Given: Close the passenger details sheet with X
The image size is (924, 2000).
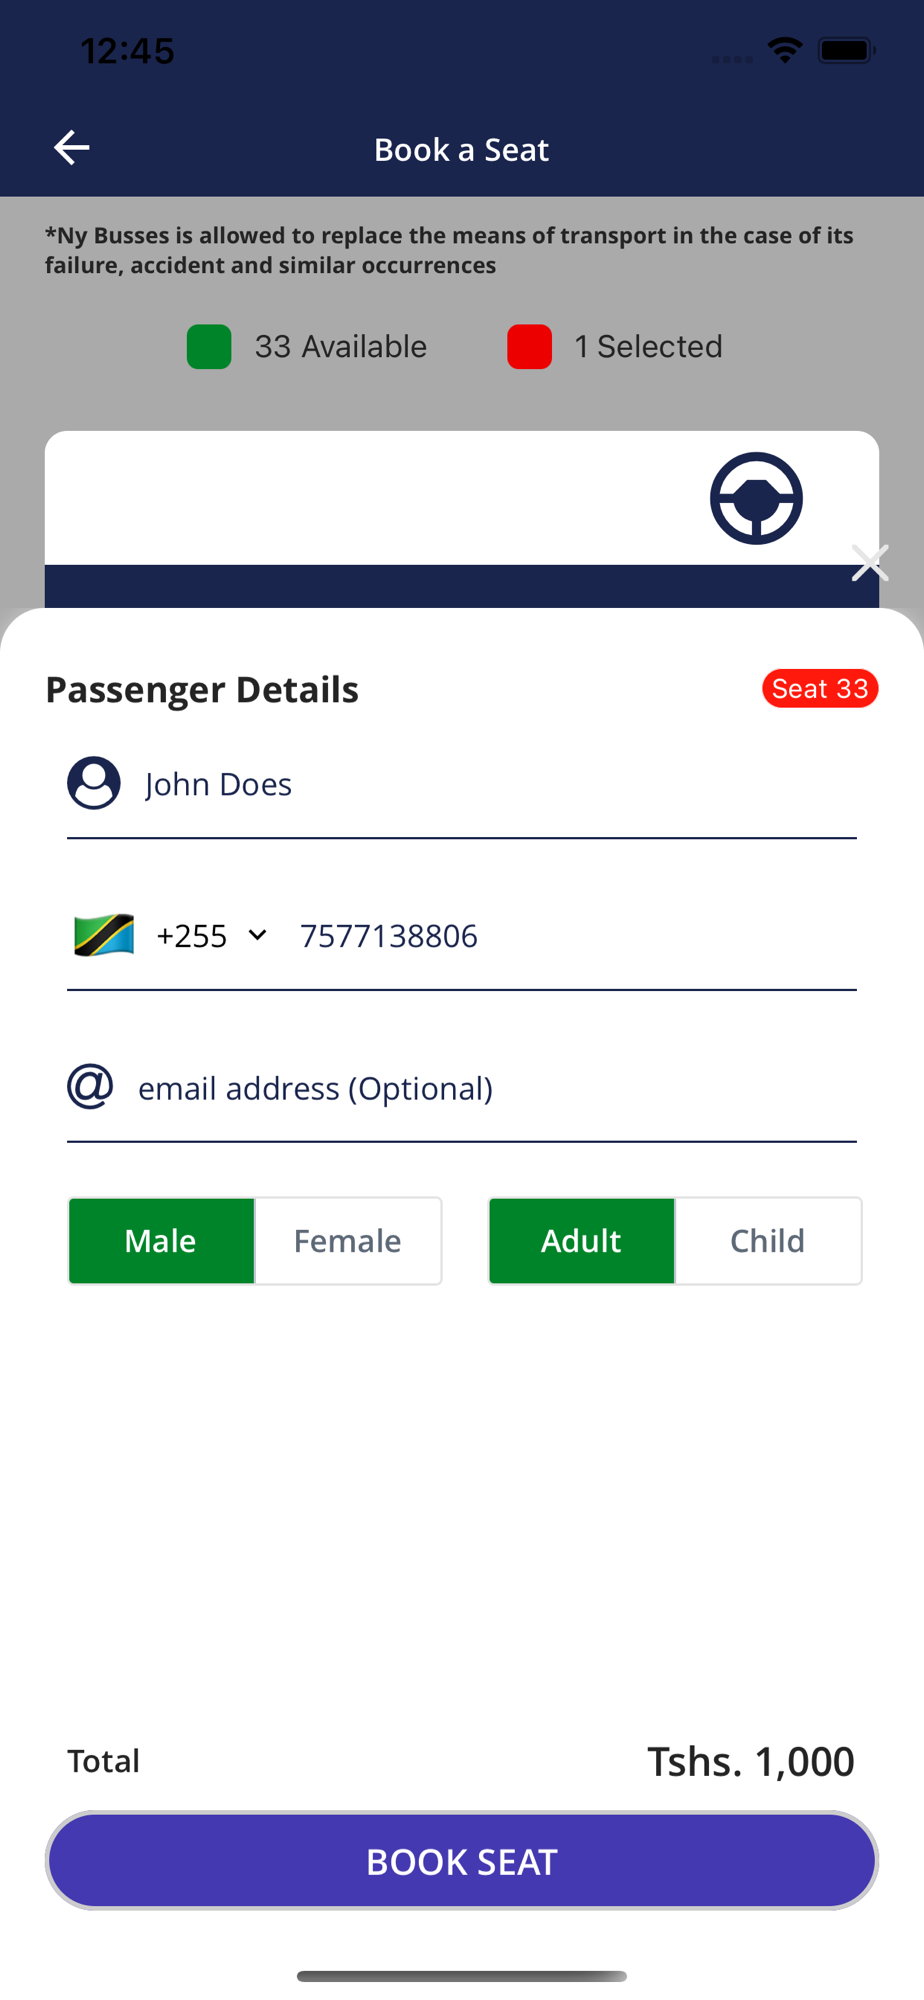Looking at the screenshot, I should click(870, 563).
